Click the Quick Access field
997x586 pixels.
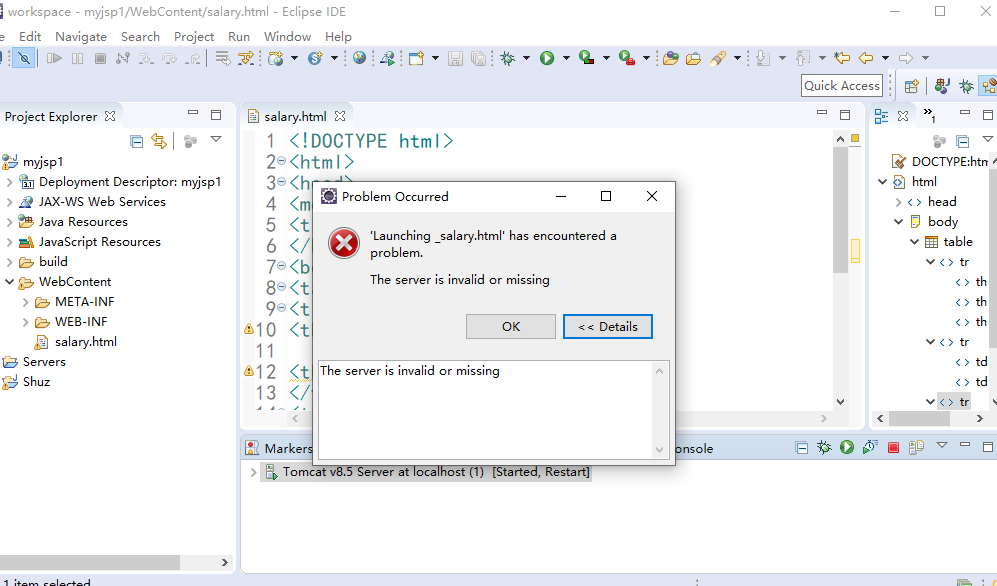[842, 86]
